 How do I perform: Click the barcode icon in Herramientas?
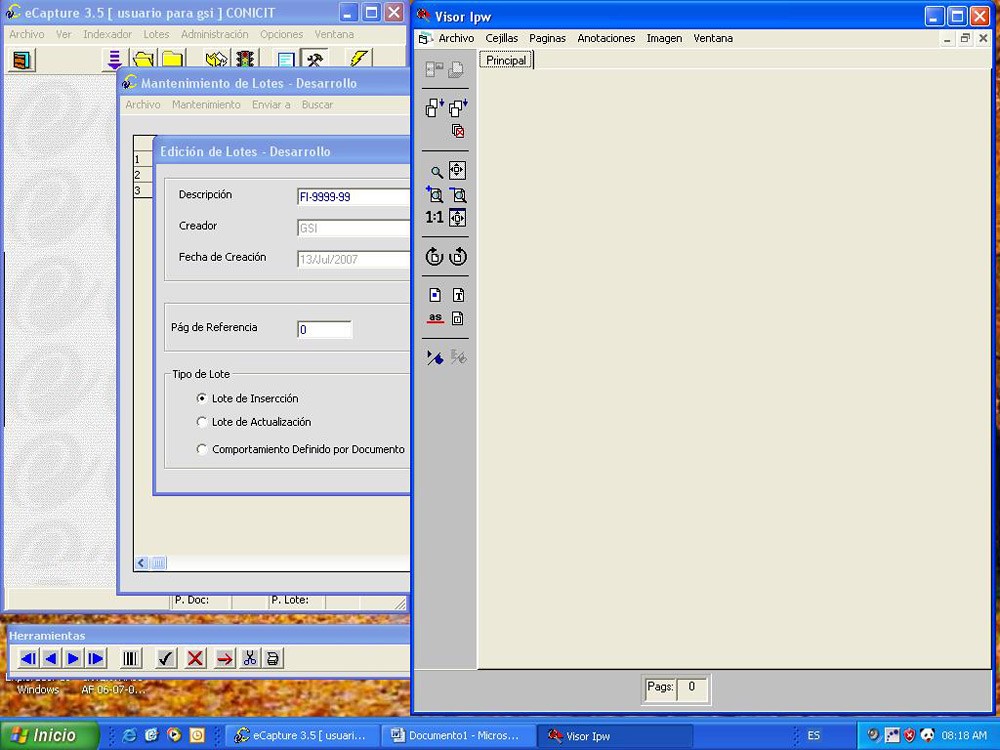click(131, 658)
